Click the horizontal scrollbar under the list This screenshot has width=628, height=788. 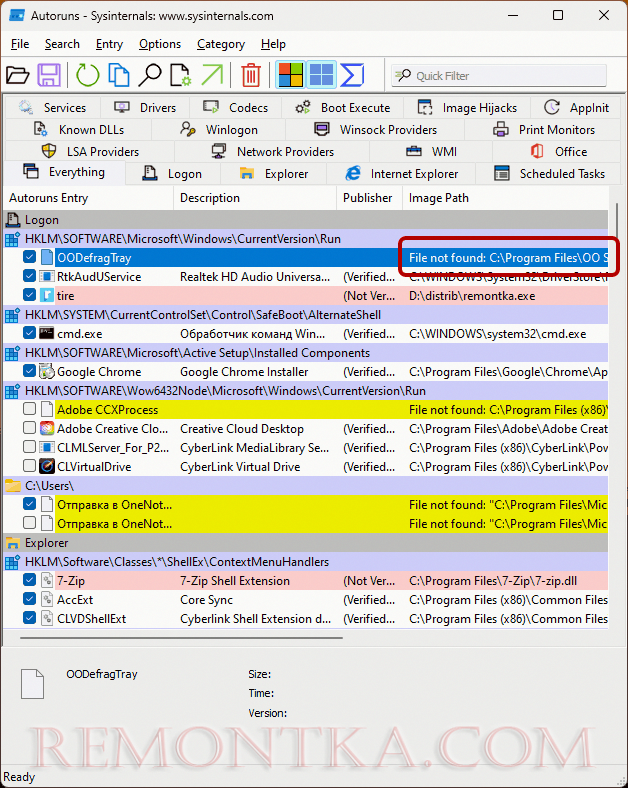[181, 638]
